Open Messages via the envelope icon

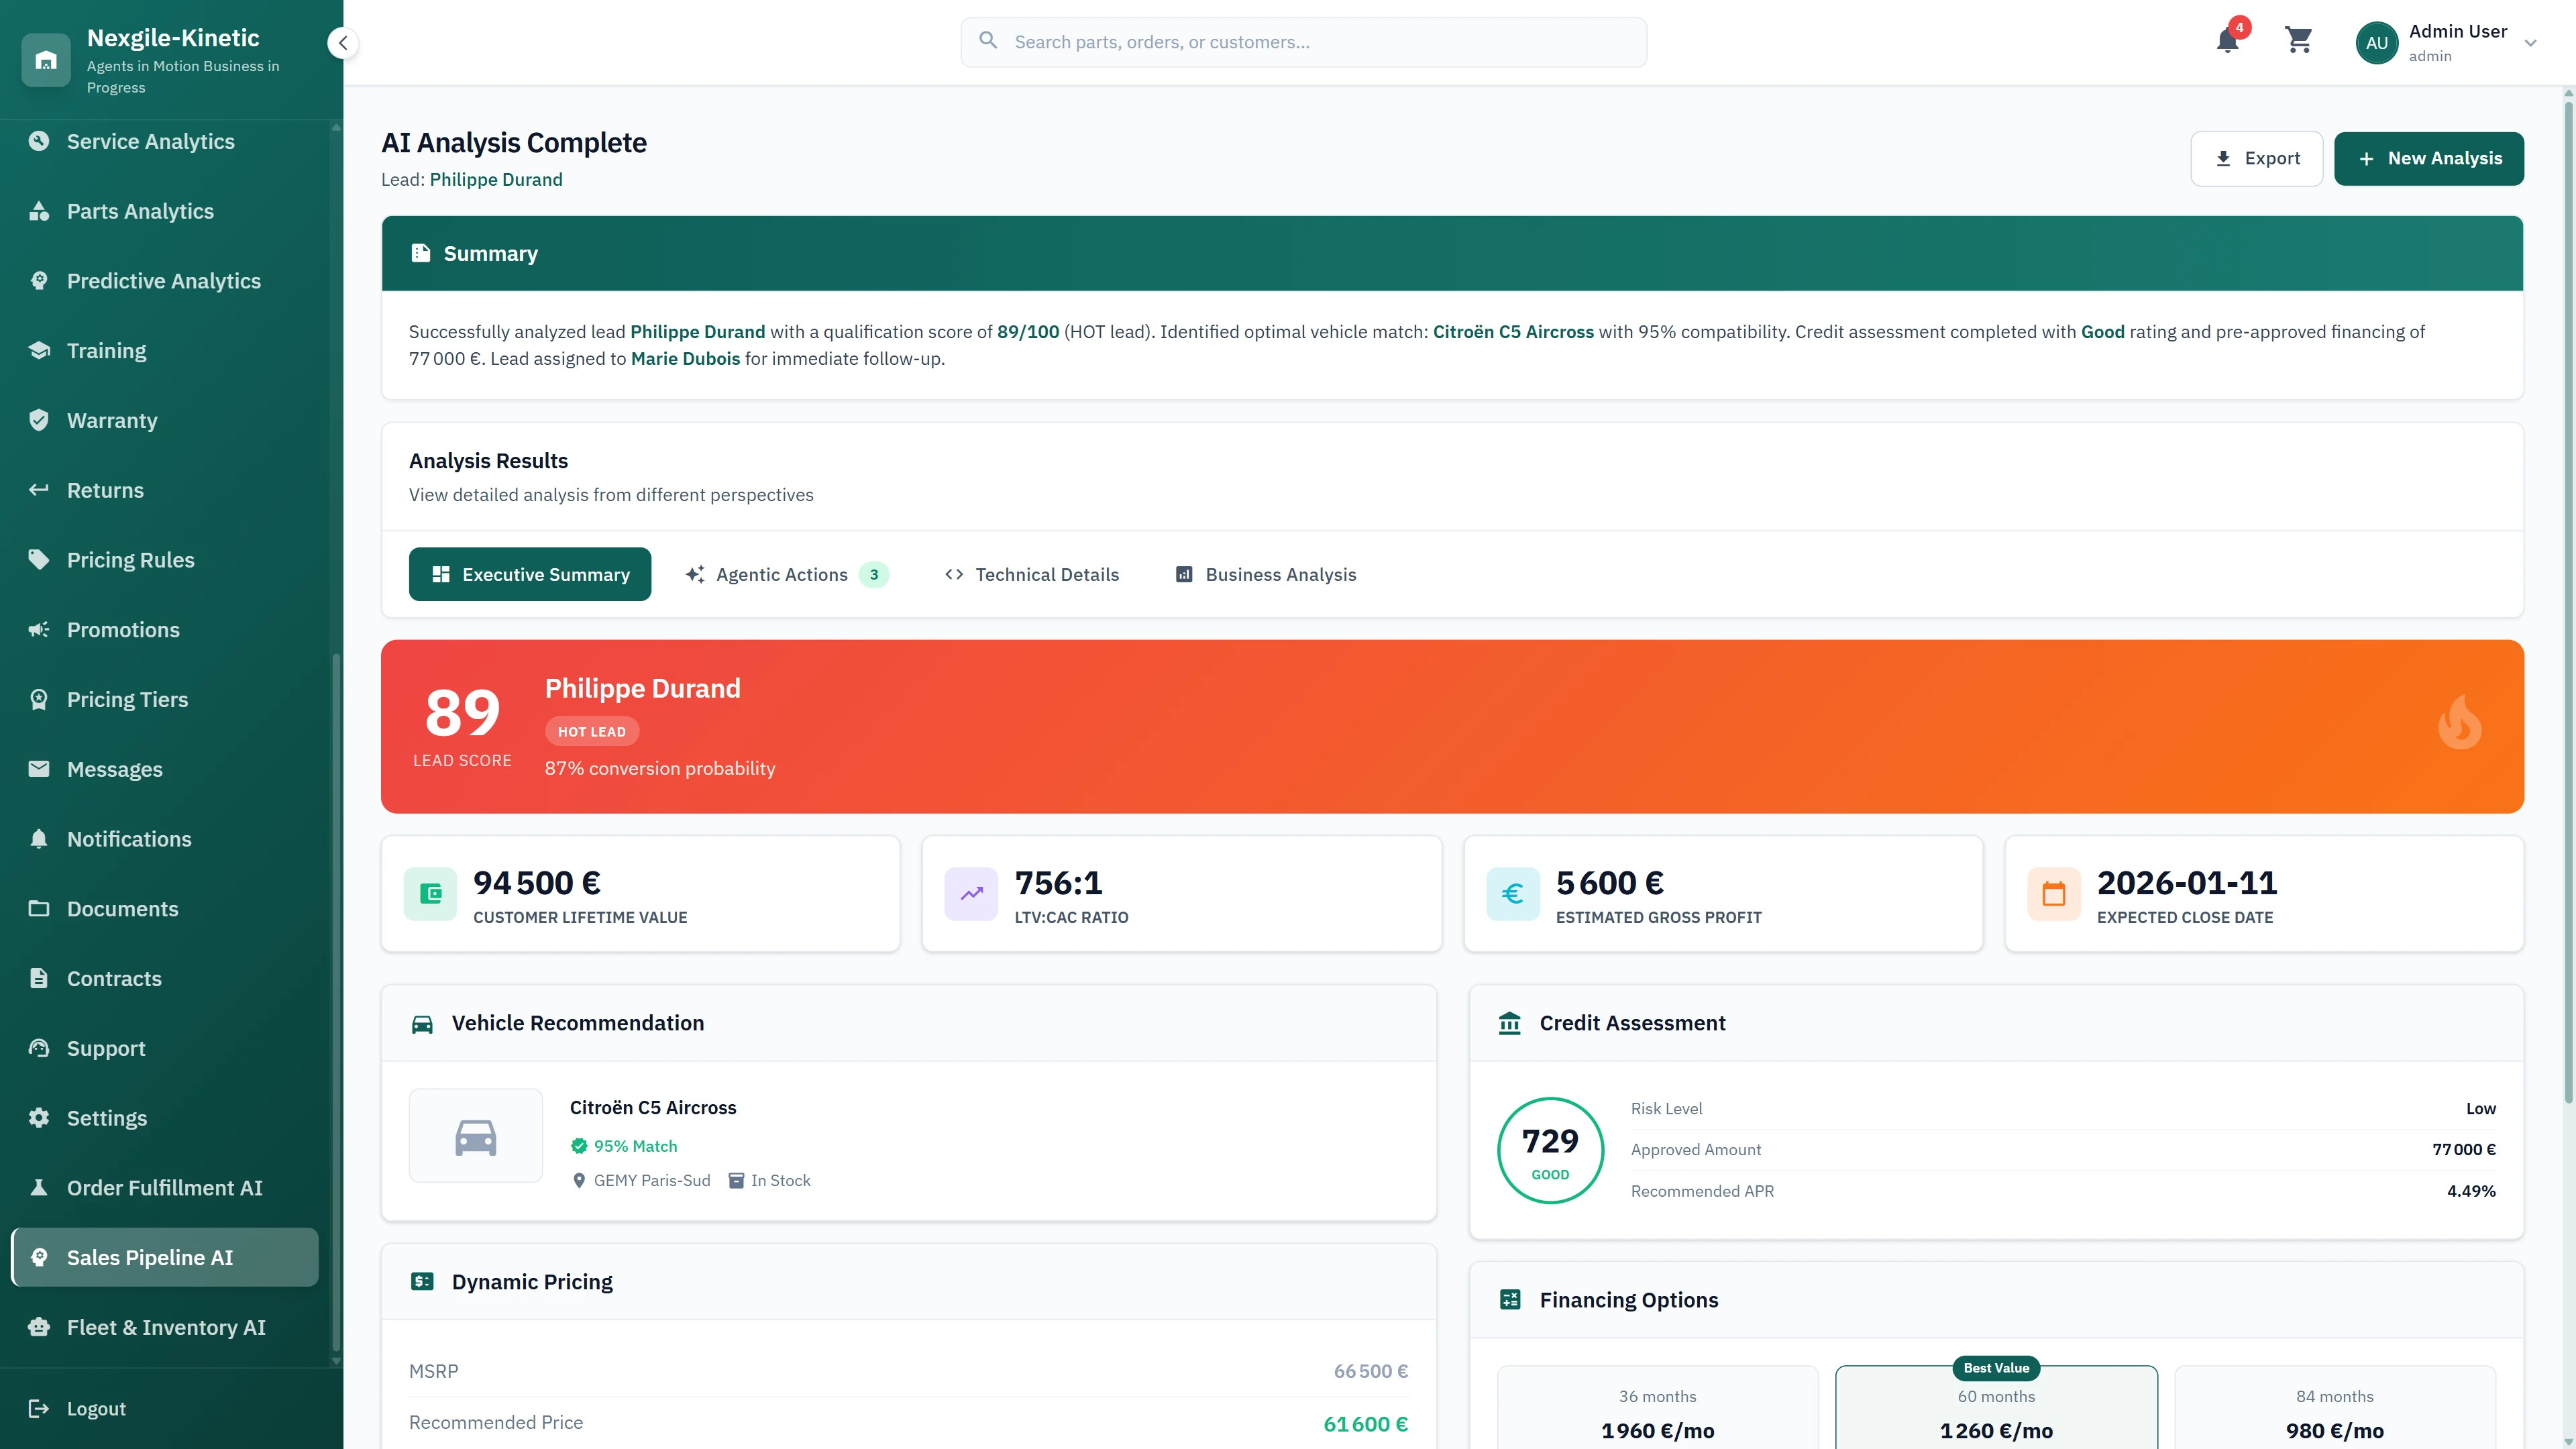[x=39, y=769]
